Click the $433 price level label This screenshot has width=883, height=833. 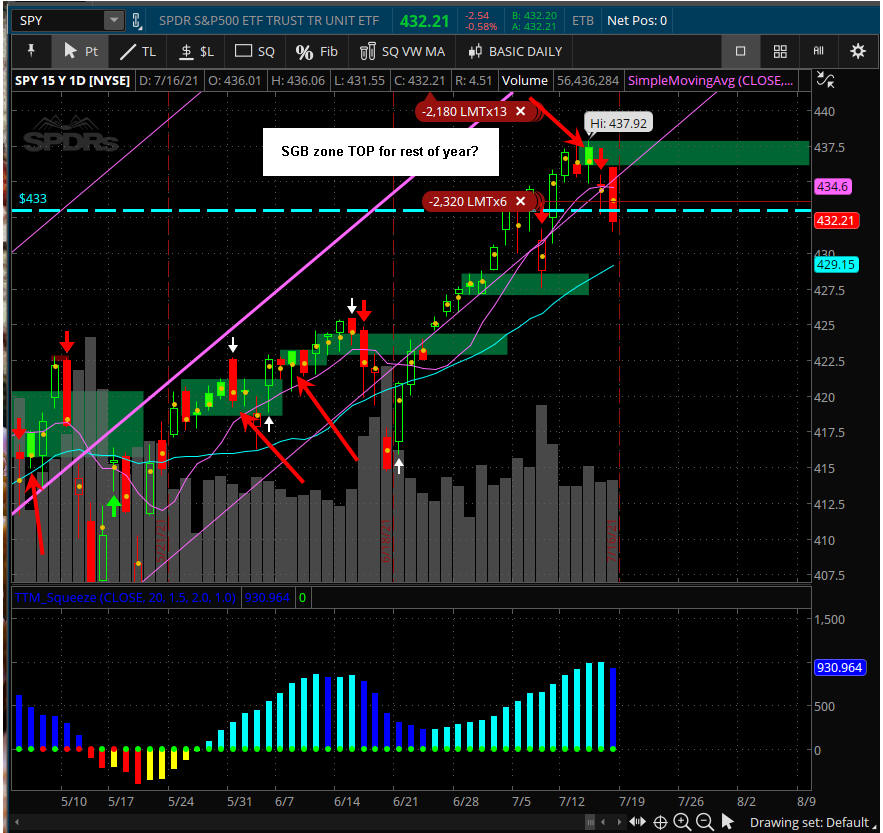pyautogui.click(x=33, y=198)
